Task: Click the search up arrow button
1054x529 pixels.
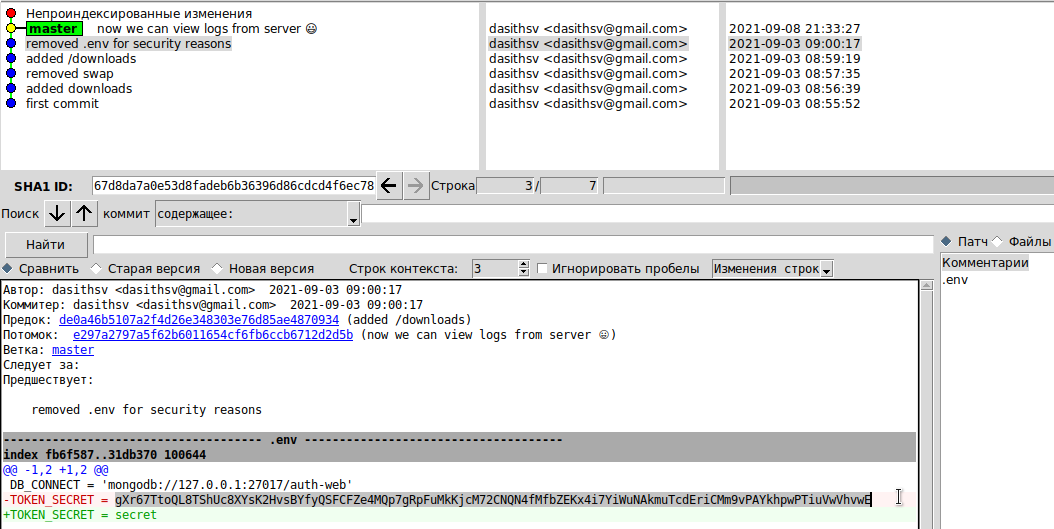Action: click(84, 213)
